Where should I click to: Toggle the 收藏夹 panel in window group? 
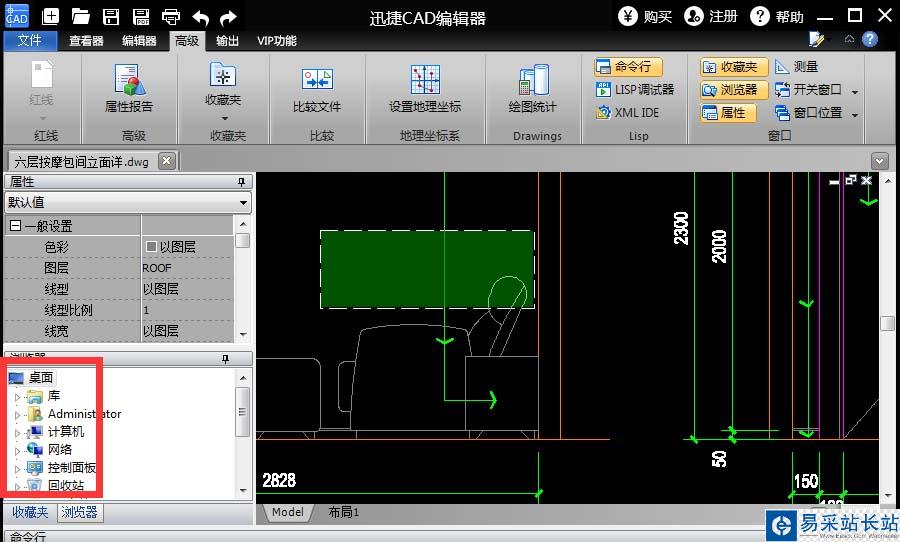click(x=734, y=67)
